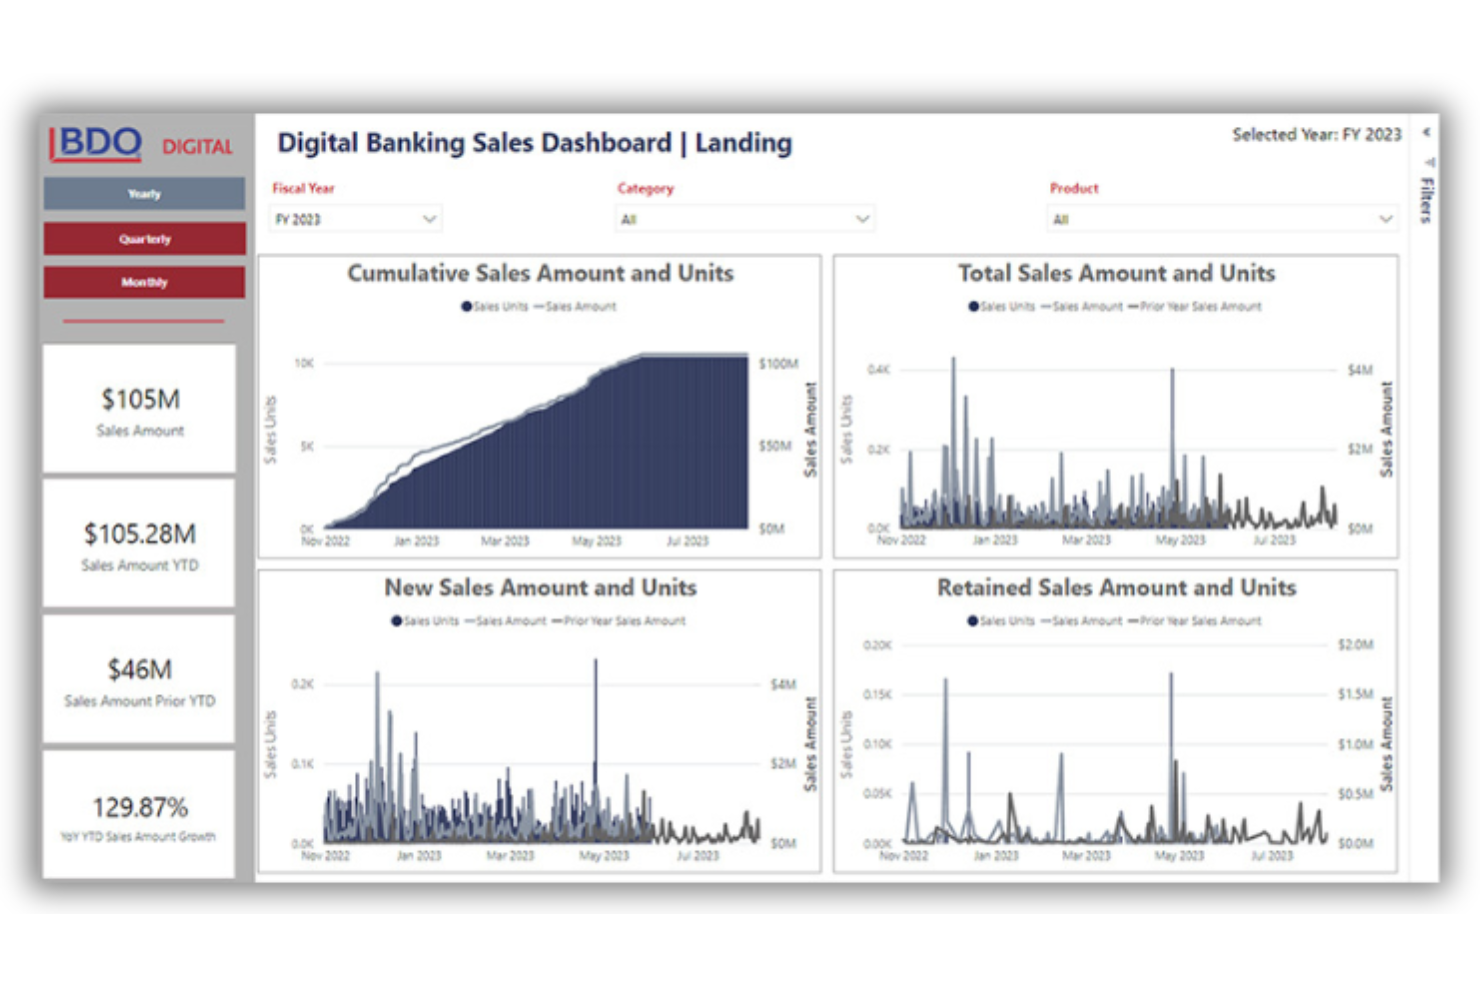This screenshot has width=1480, height=987.
Task: Switch to the Monthly view
Action: point(144,283)
